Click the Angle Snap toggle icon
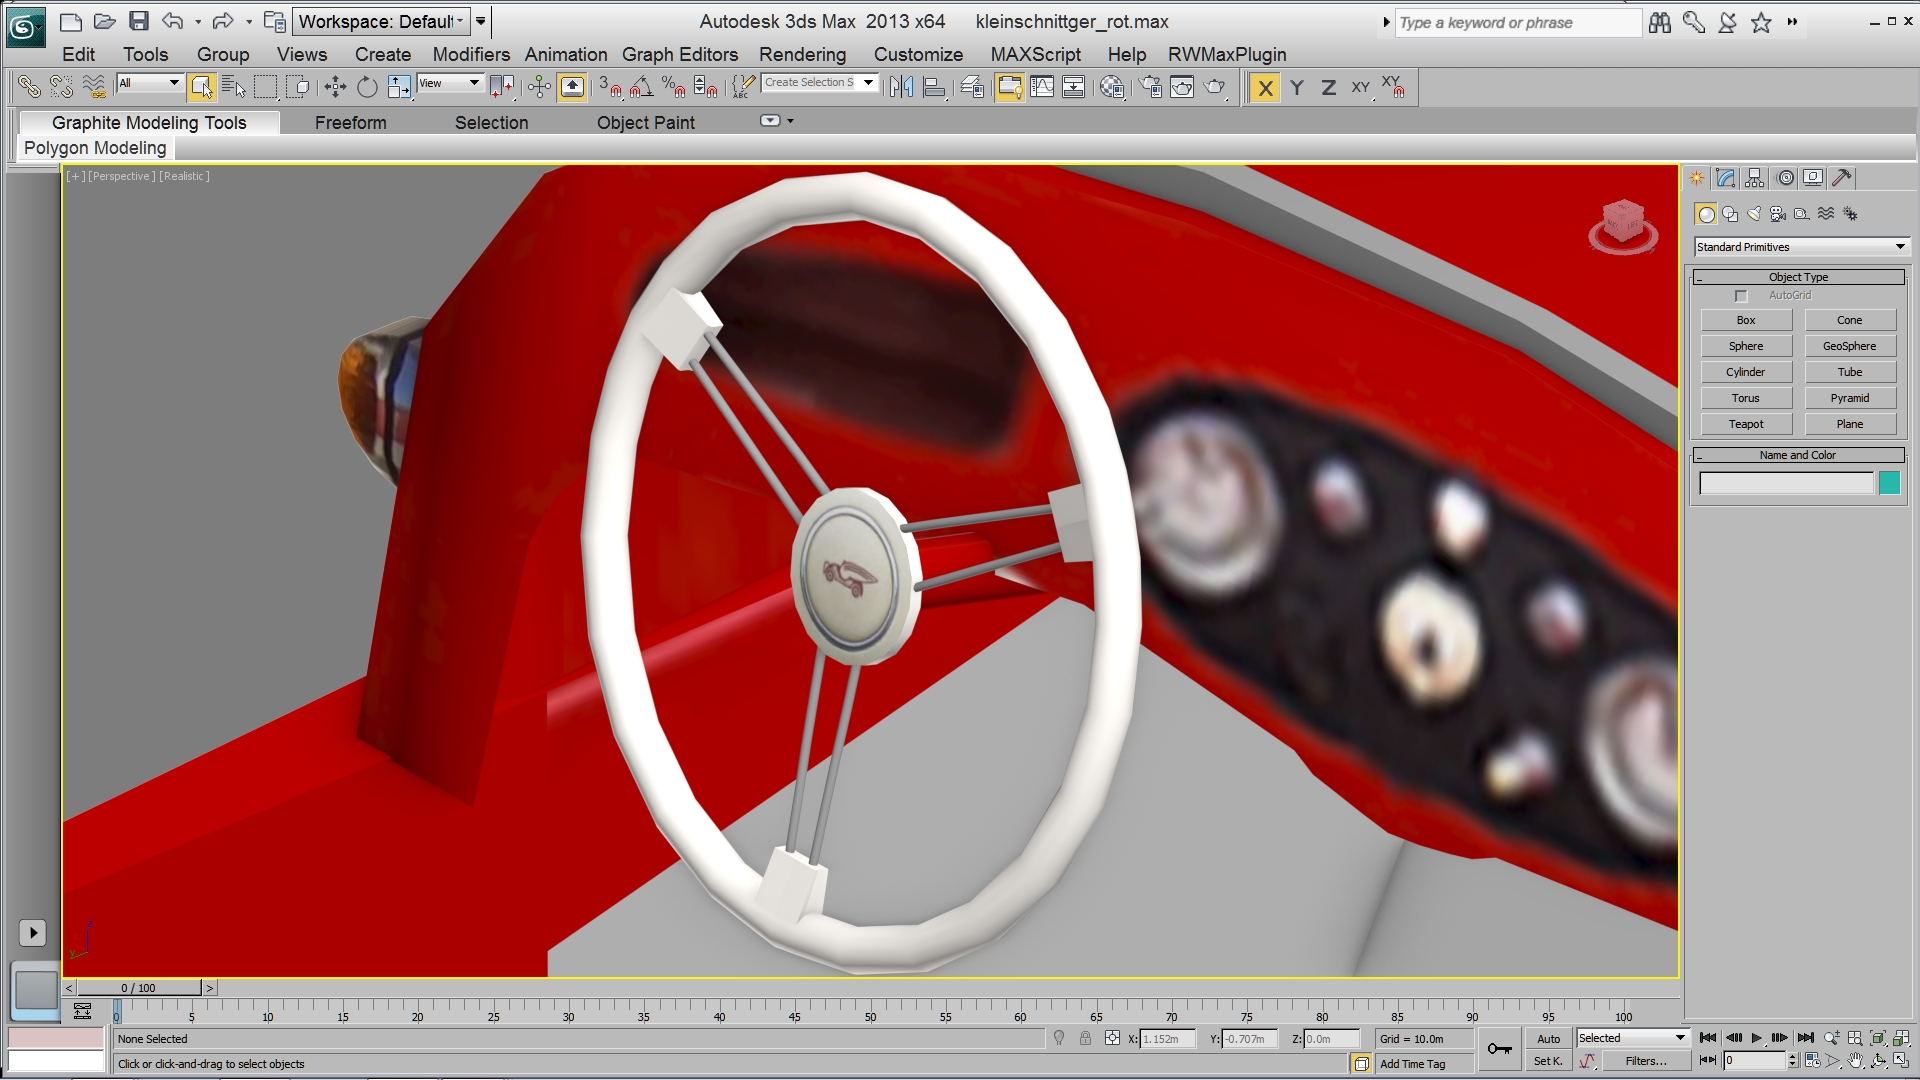1920x1080 pixels. pos(641,88)
